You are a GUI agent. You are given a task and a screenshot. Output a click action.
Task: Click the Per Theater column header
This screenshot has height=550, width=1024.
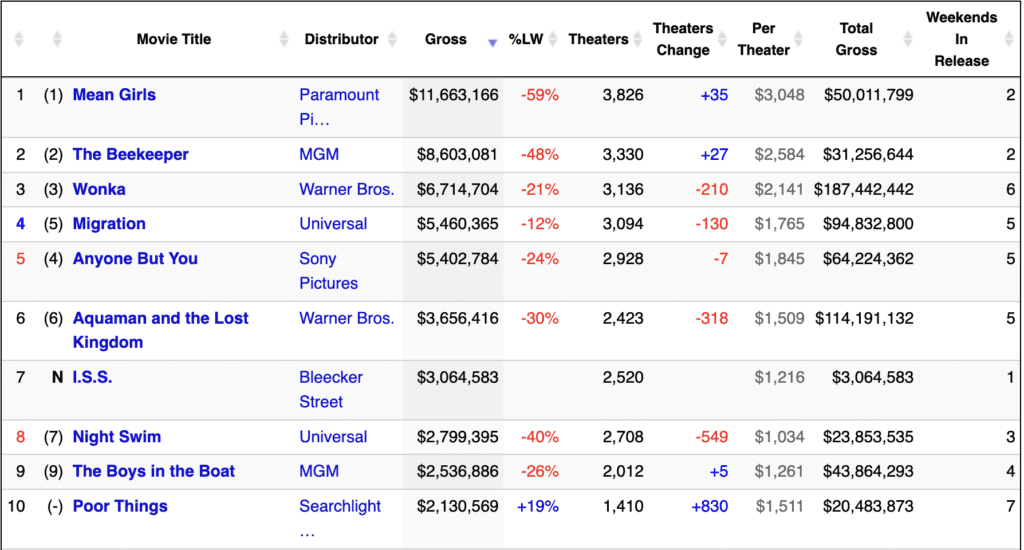[x=763, y=39]
